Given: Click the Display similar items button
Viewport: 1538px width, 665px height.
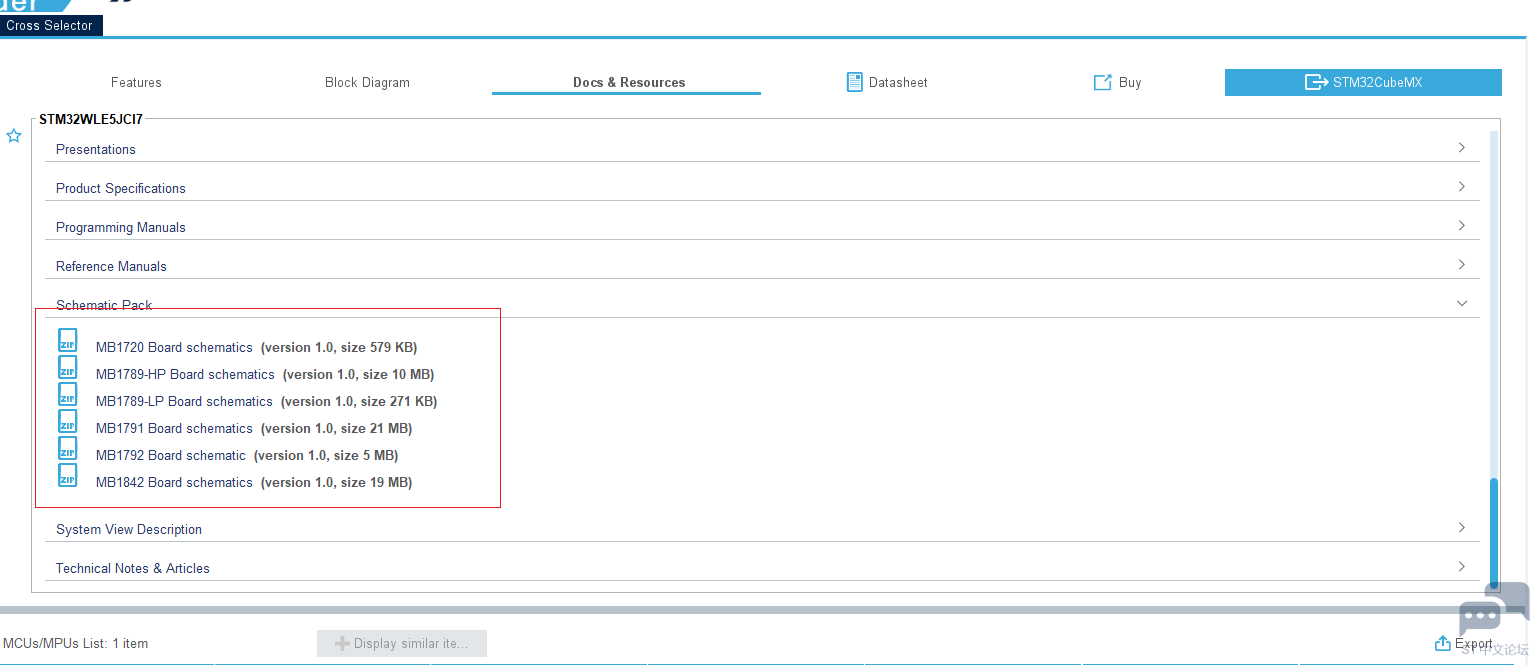Looking at the screenshot, I should click(402, 643).
